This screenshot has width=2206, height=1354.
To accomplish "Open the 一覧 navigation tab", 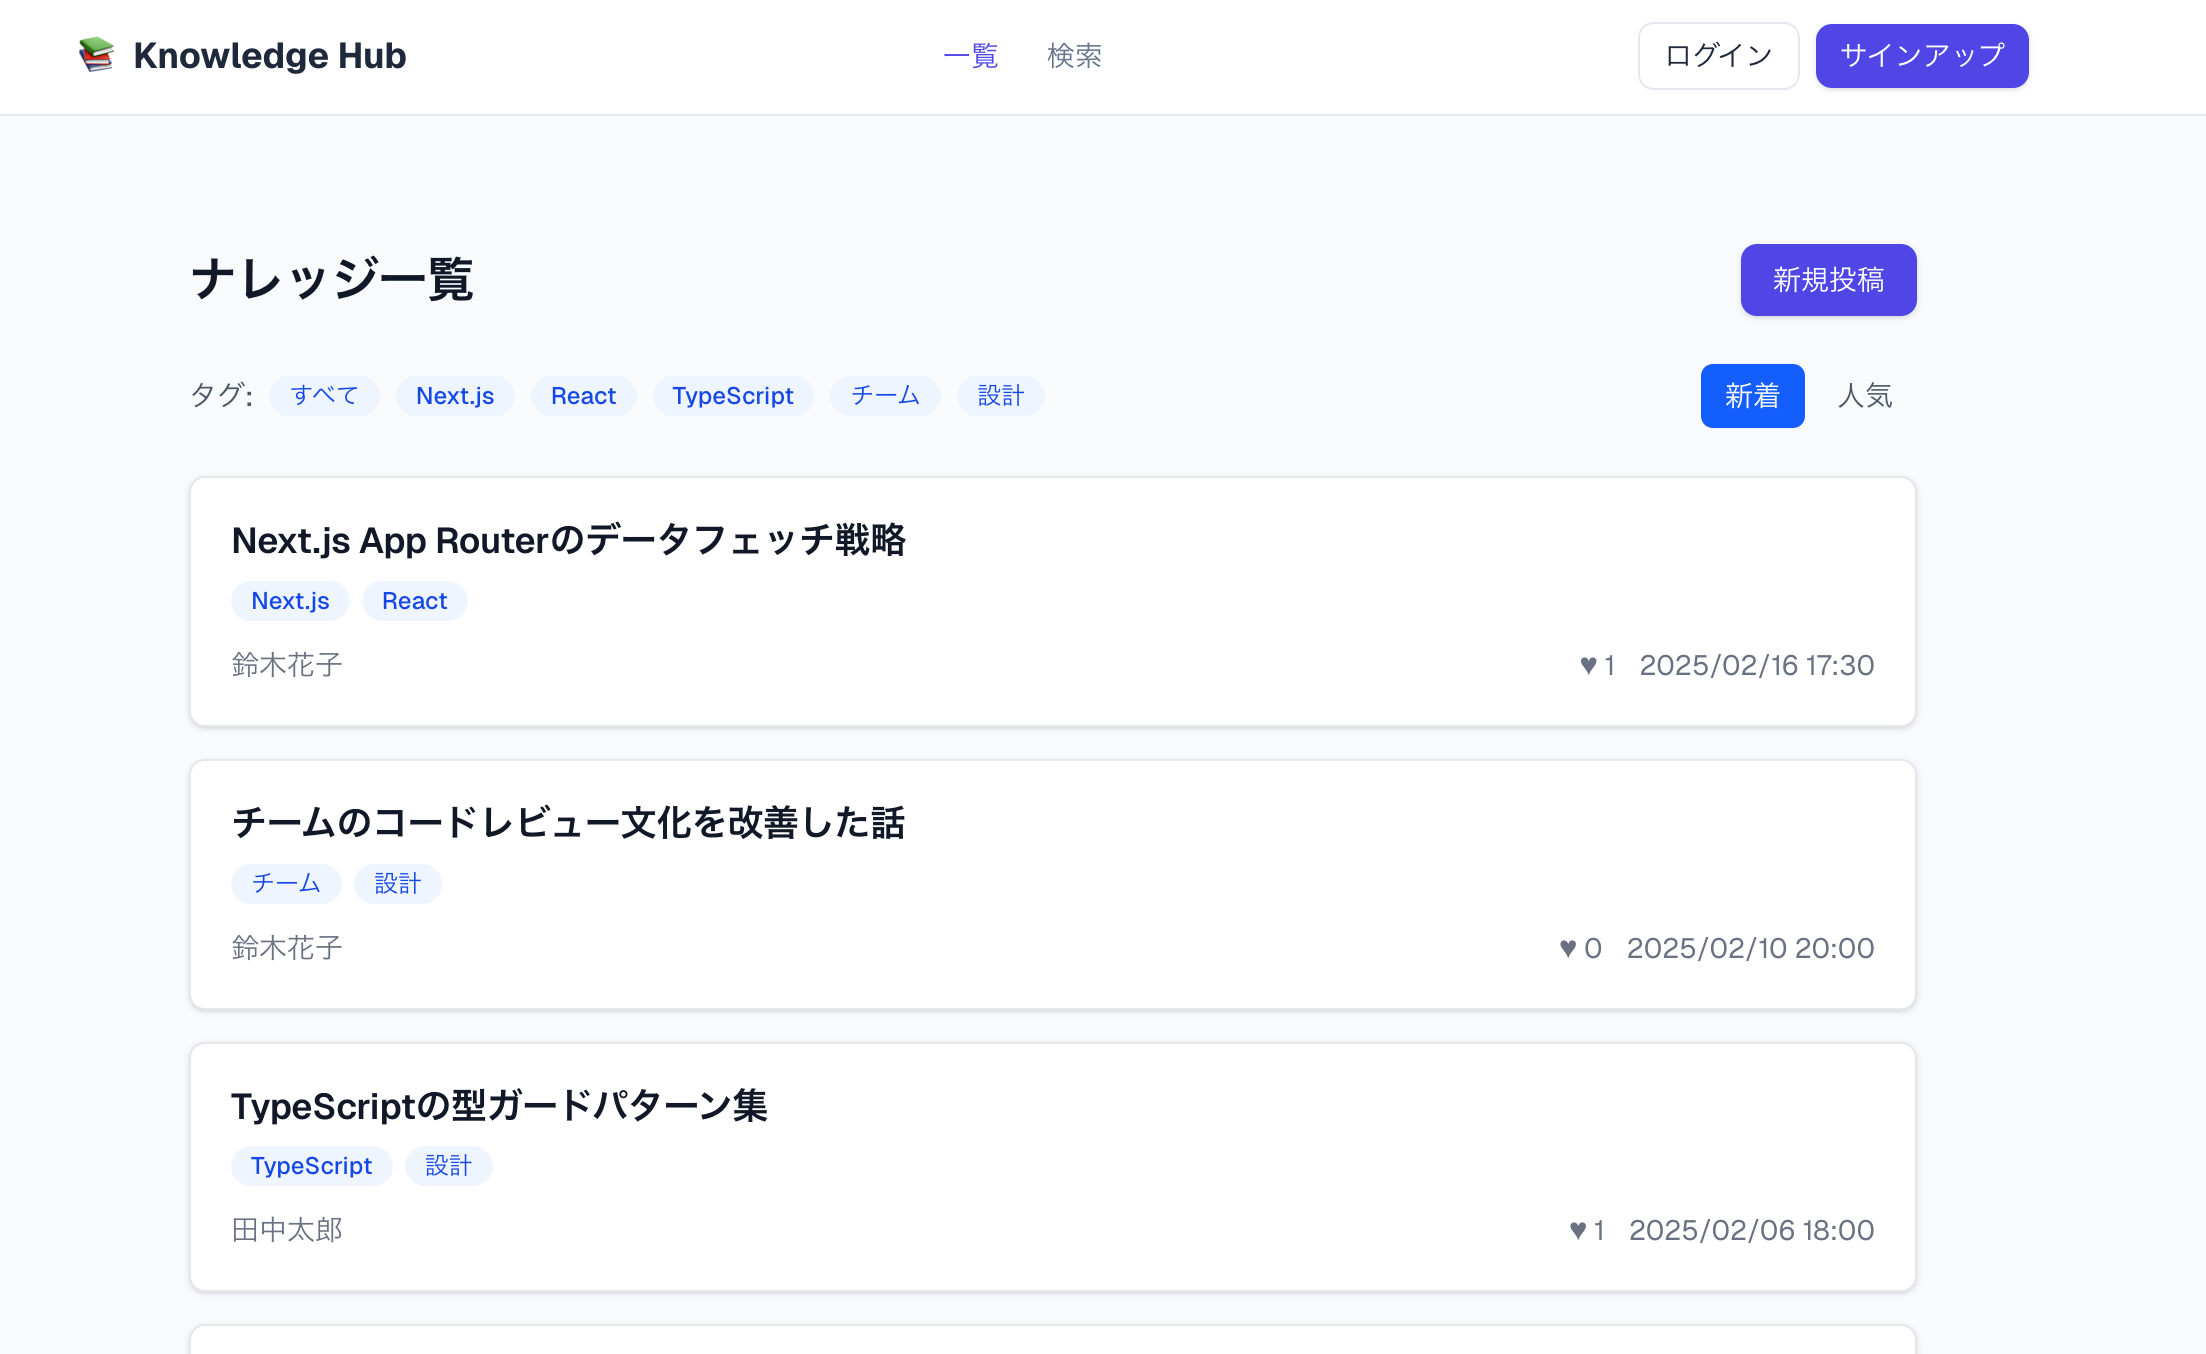I will click(970, 56).
